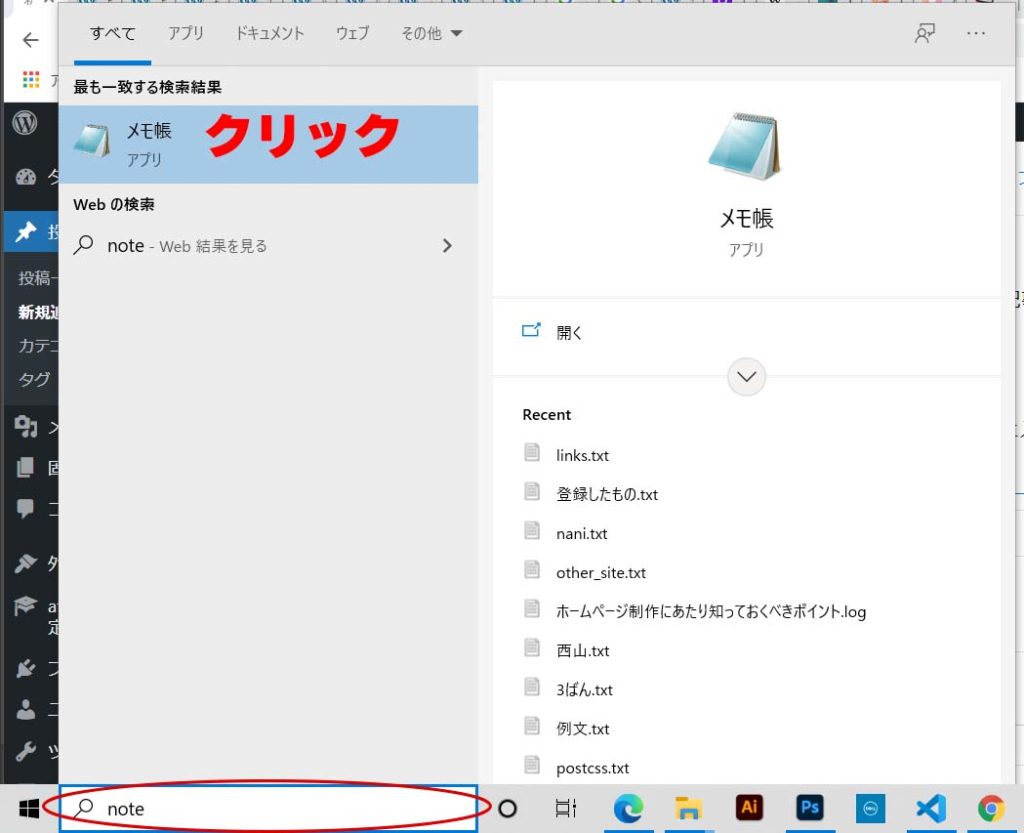Launch File Explorer from the taskbar
Screen dimensions: 1024x833
[x=688, y=808]
